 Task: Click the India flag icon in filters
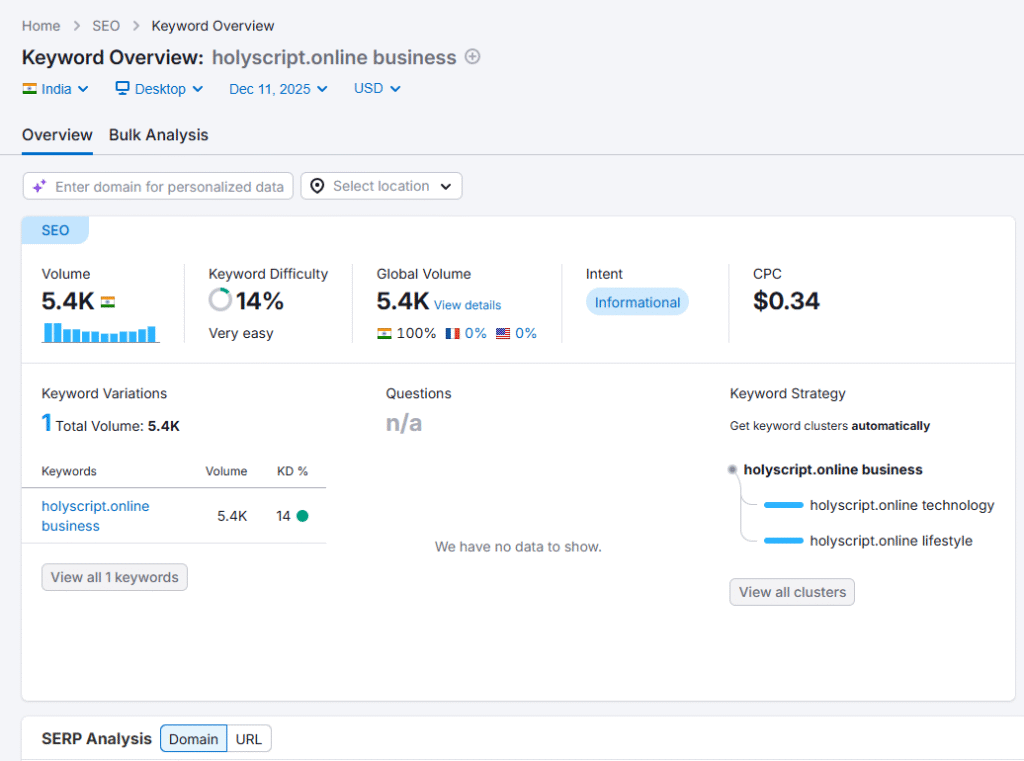coord(30,88)
